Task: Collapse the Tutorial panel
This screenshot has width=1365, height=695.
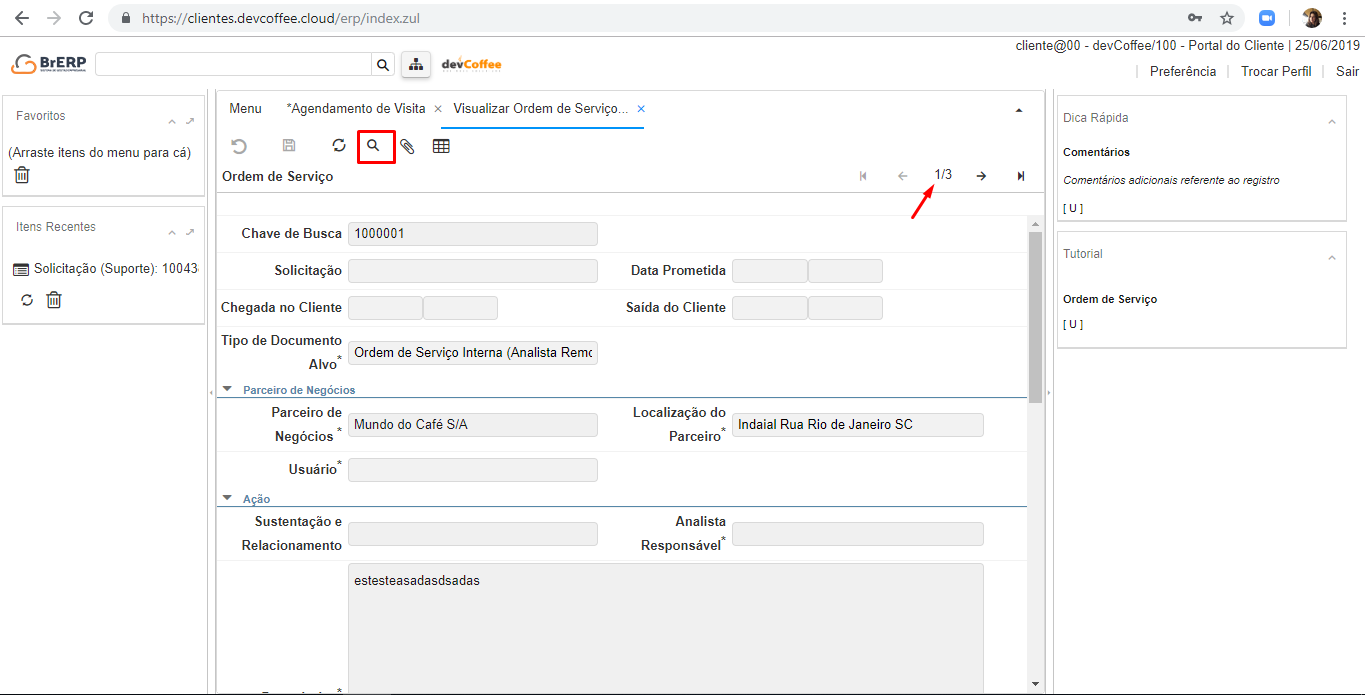Action: [x=1331, y=258]
